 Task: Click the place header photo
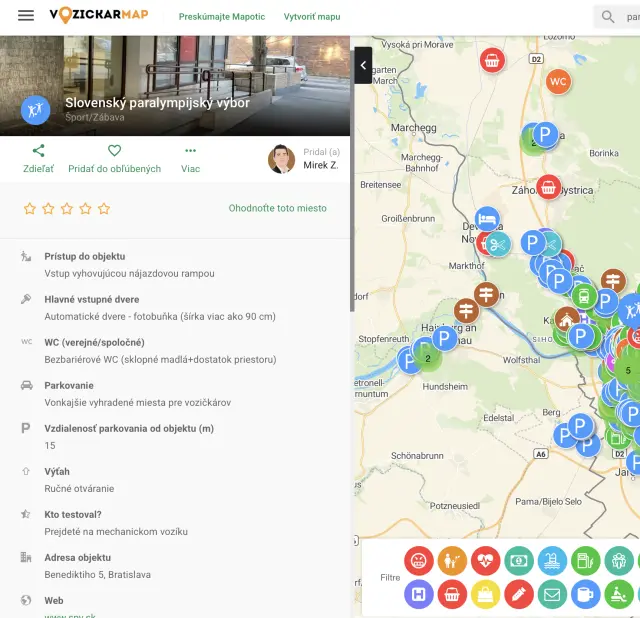pos(175,86)
